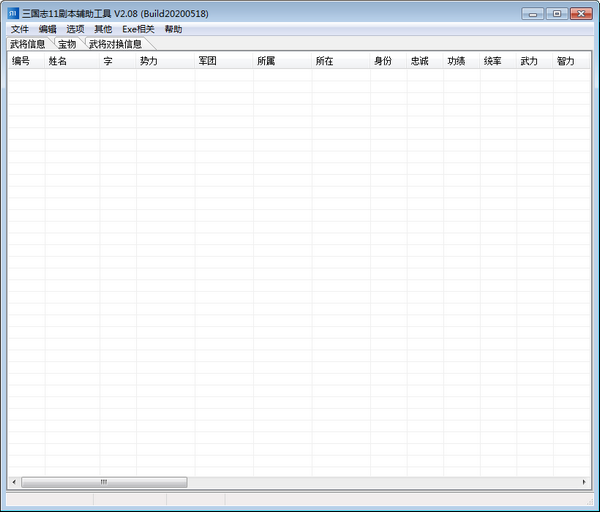Minimize the 三国志11剧本辅助工具 window
The width and height of the screenshot is (600, 512).
[532, 14]
